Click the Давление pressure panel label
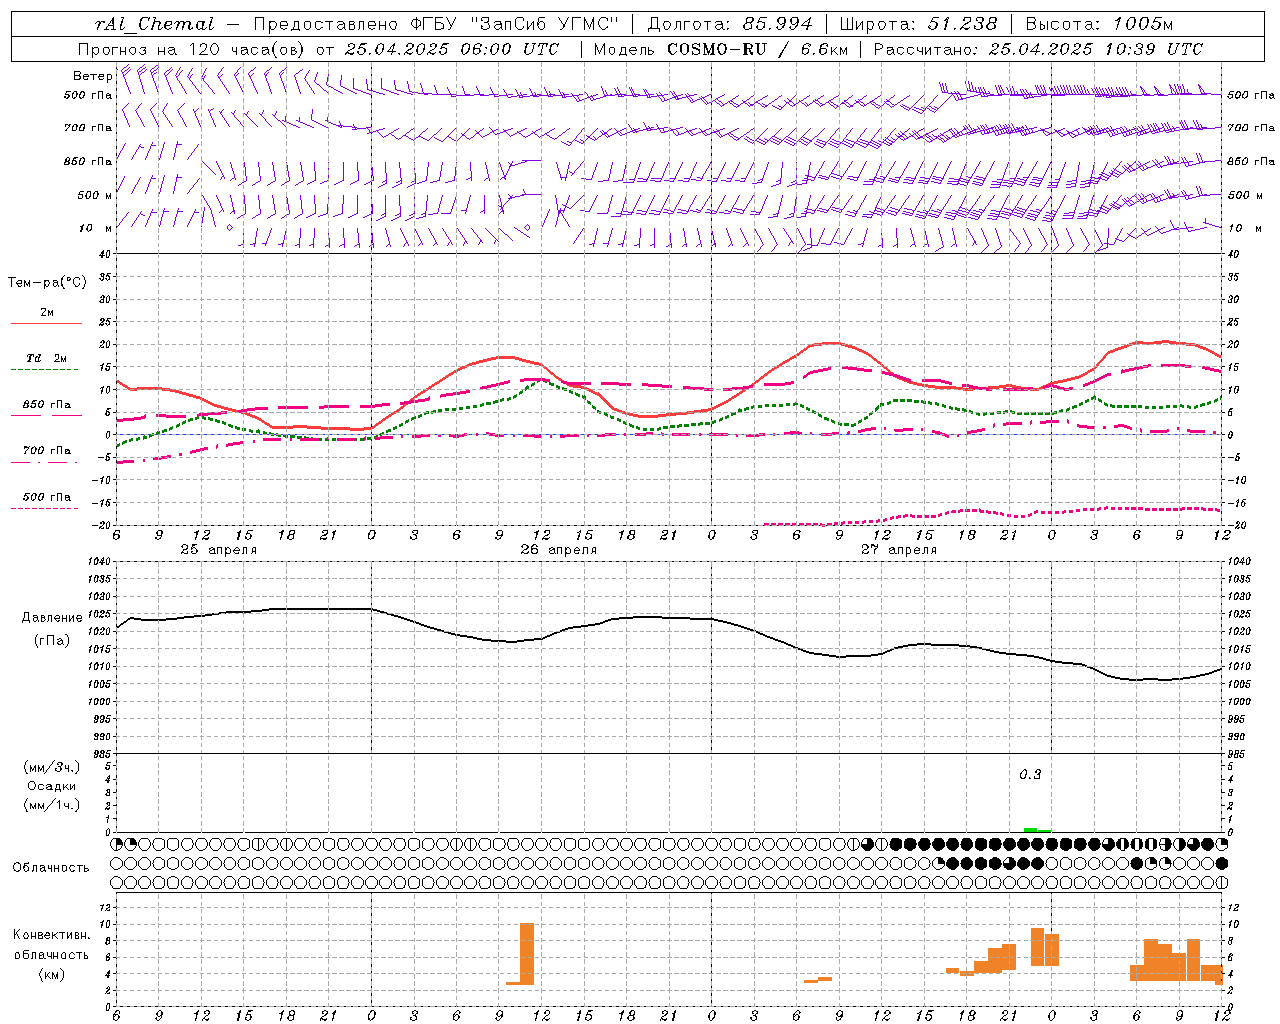 (52, 617)
